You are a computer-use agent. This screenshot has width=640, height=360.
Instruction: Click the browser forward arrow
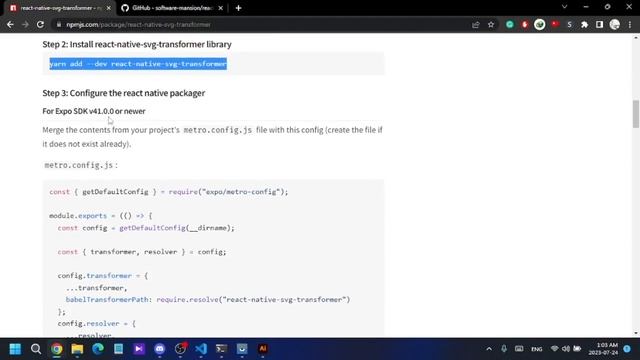click(25, 24)
